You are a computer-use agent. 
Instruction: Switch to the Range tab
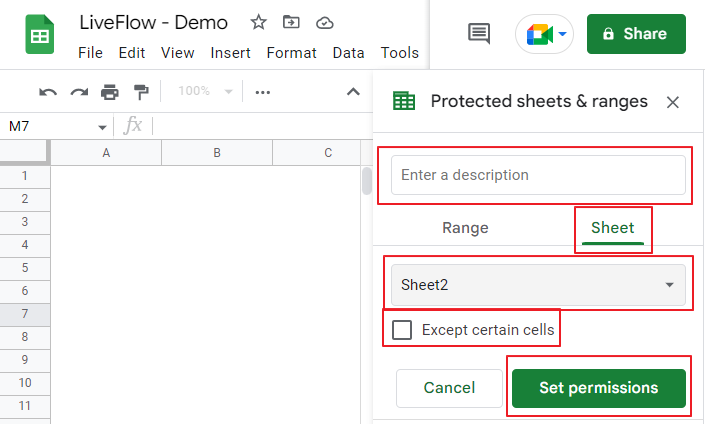465,228
